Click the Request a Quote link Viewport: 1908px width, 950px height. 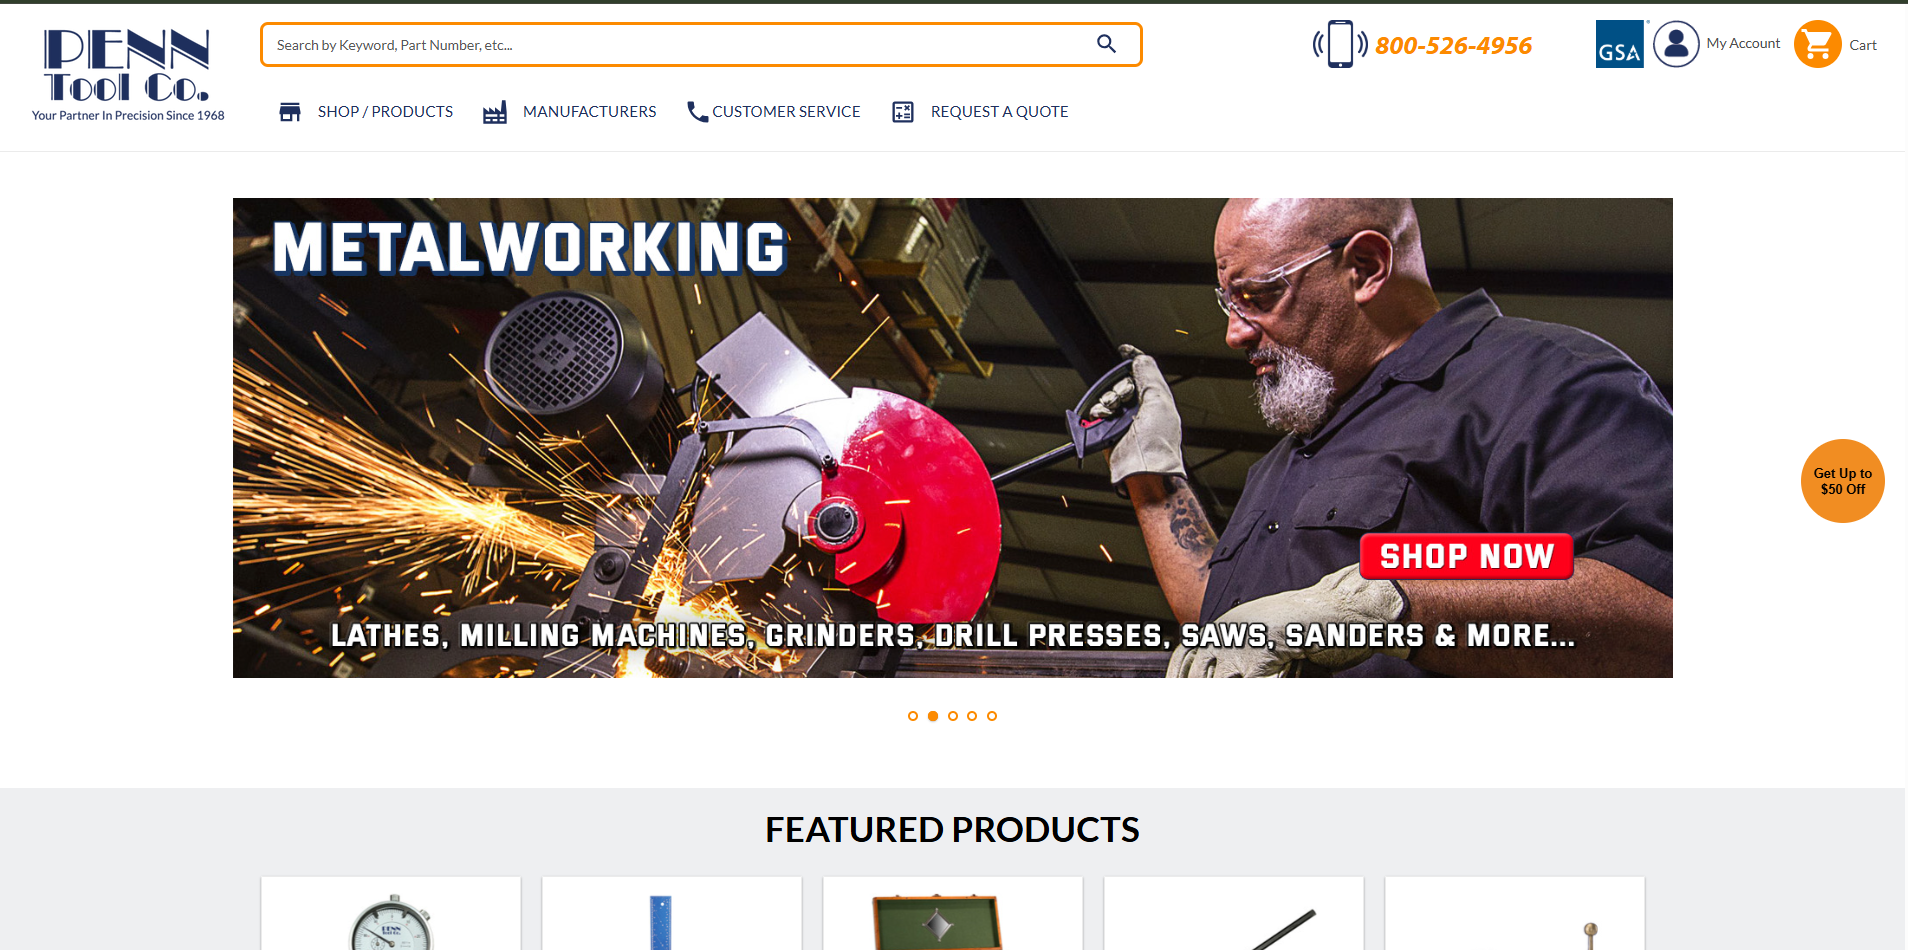pyautogui.click(x=1000, y=112)
